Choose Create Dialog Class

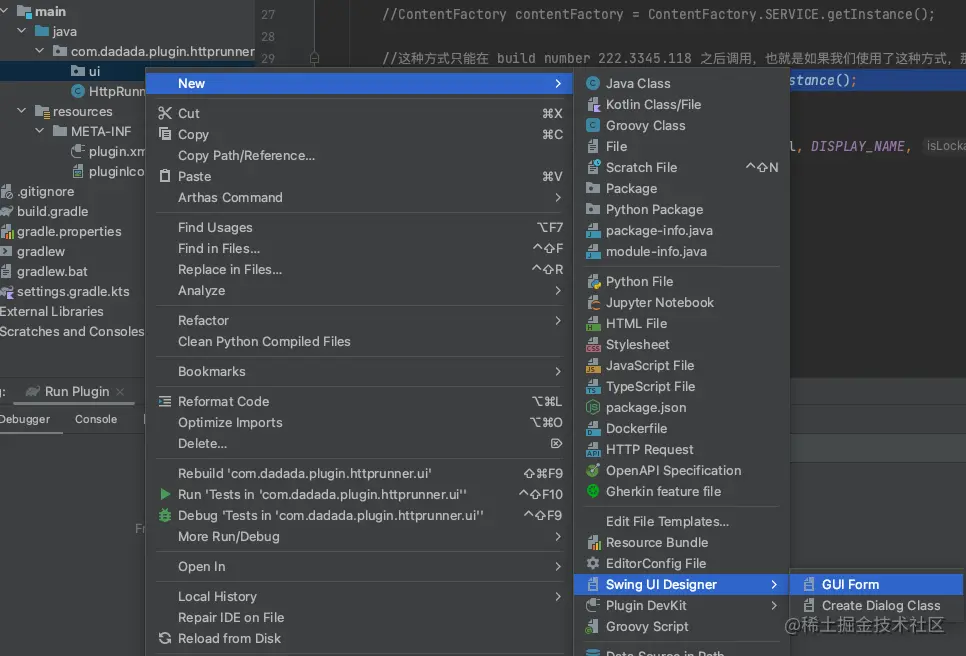tap(880, 606)
